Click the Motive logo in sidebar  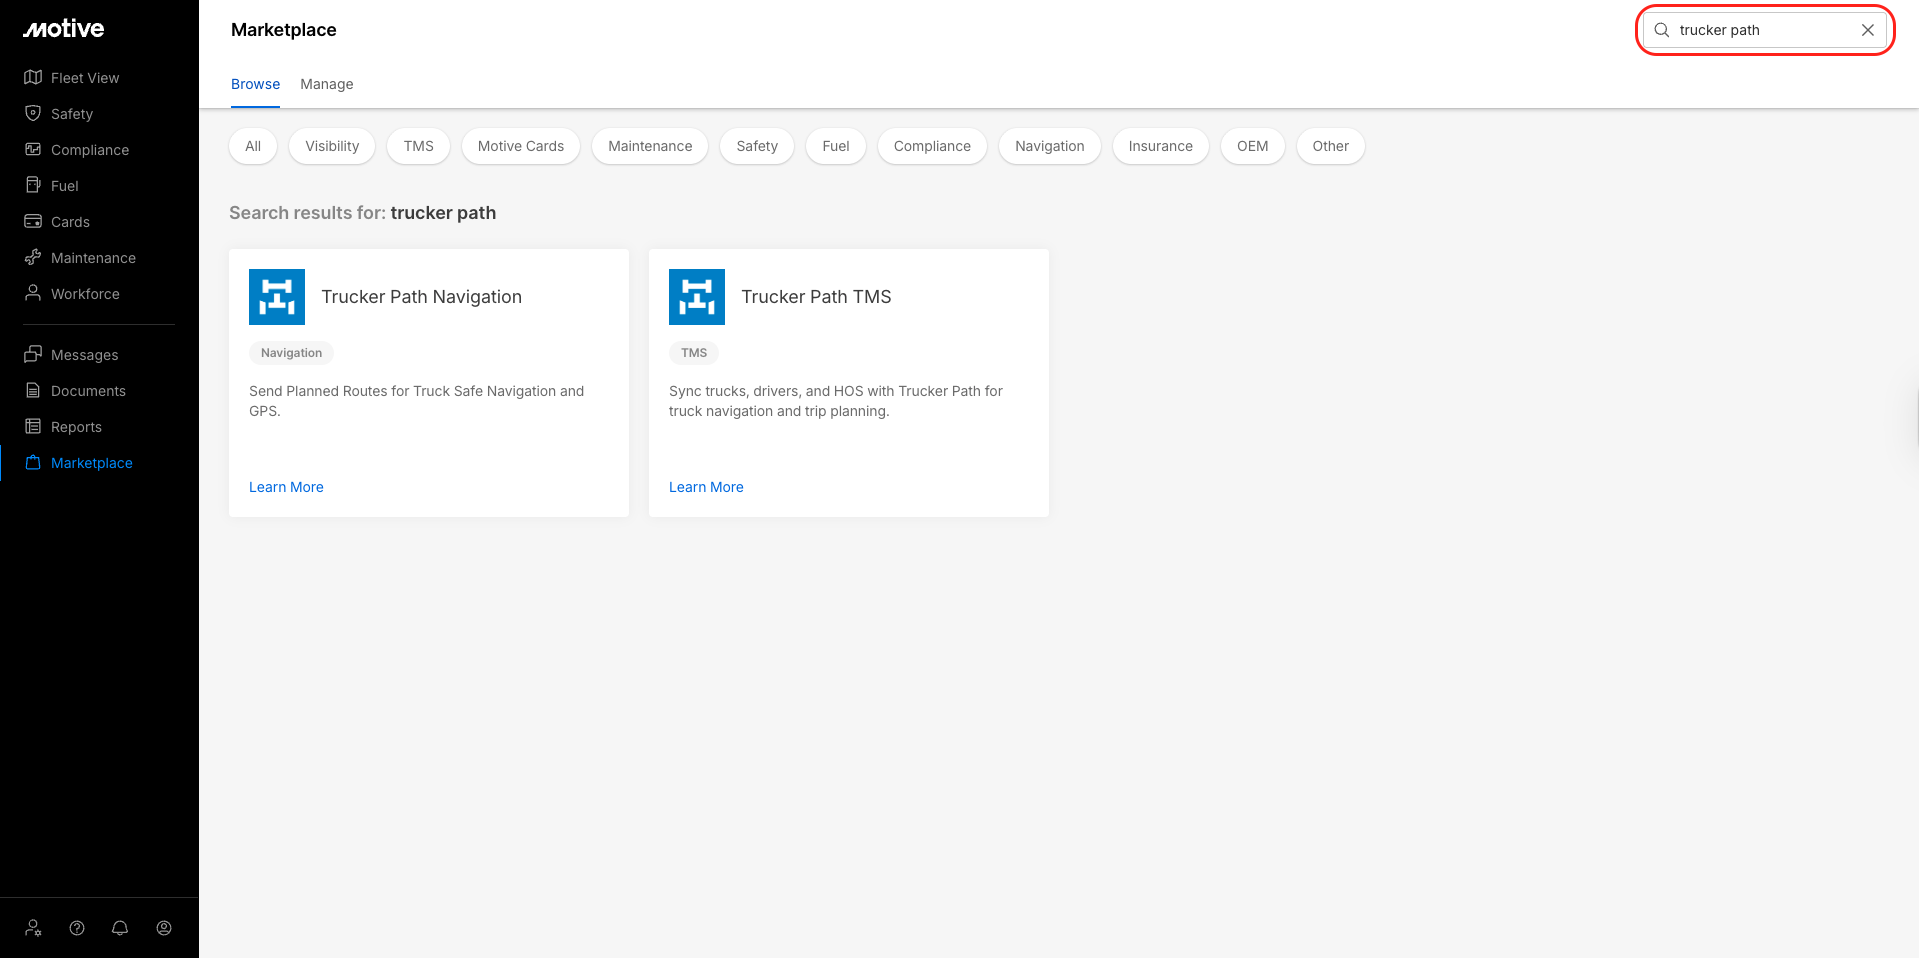[x=64, y=29]
